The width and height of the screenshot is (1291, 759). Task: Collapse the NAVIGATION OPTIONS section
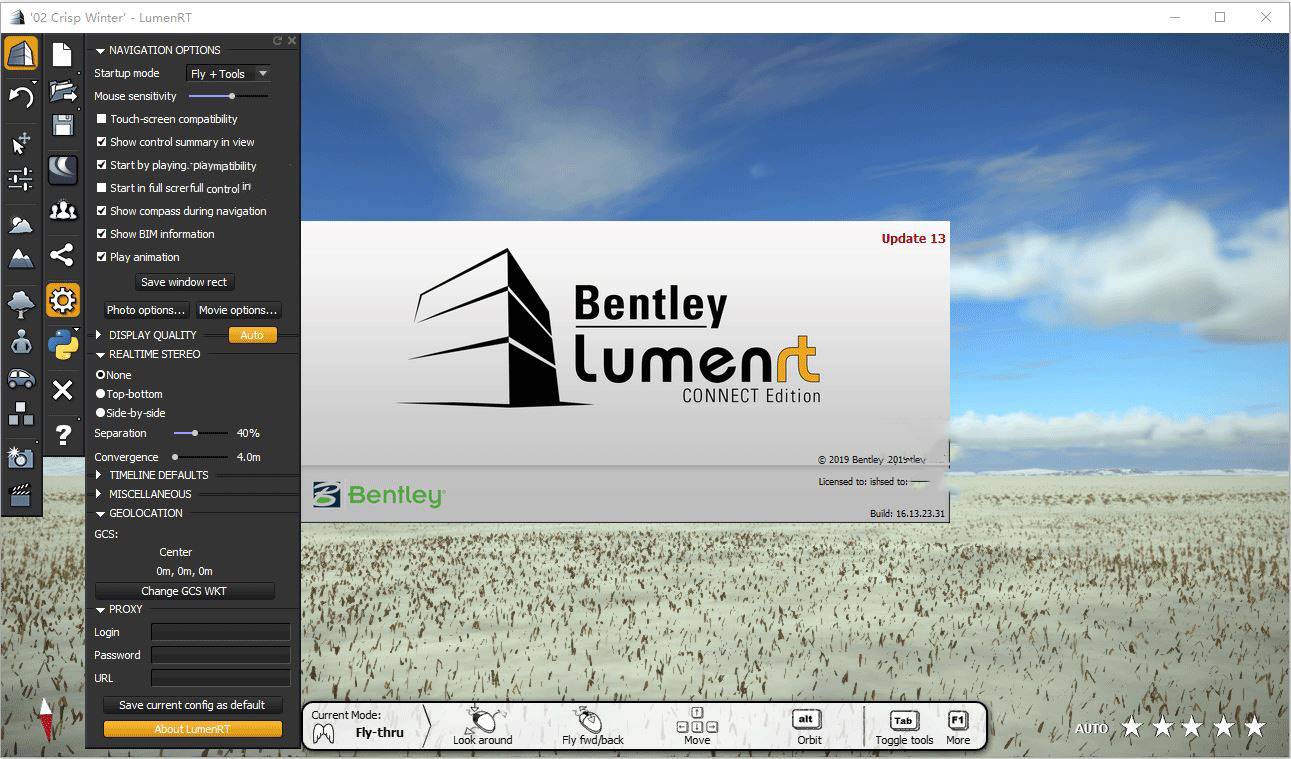tap(100, 50)
